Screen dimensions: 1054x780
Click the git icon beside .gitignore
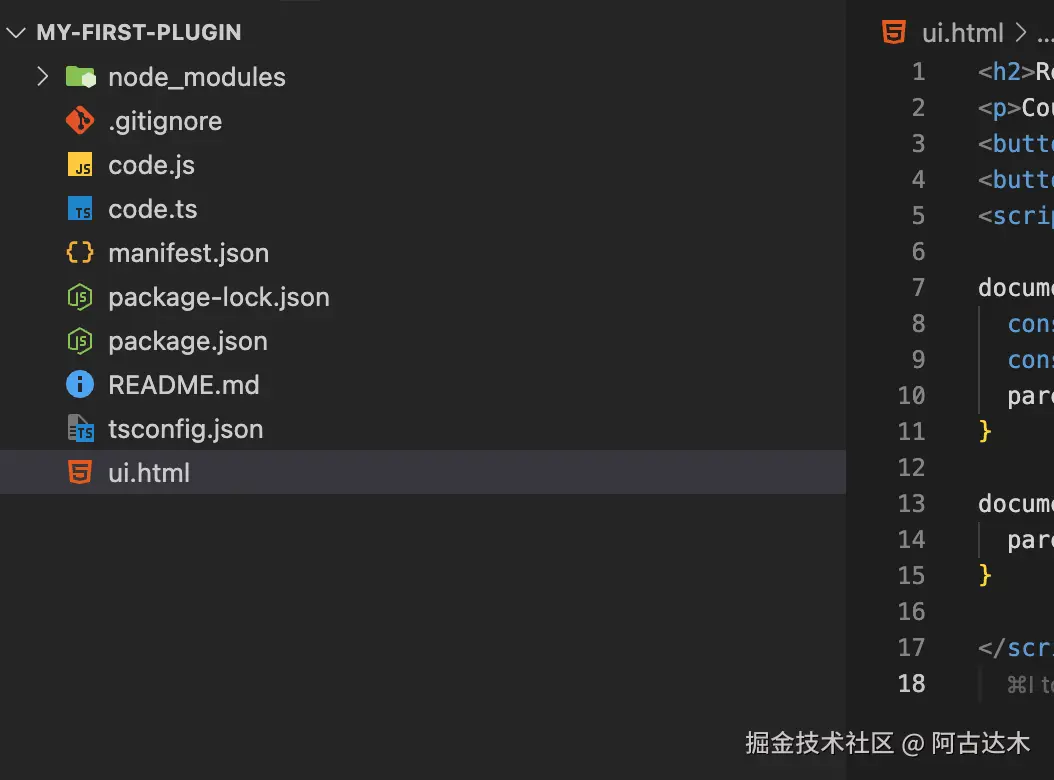(80, 121)
